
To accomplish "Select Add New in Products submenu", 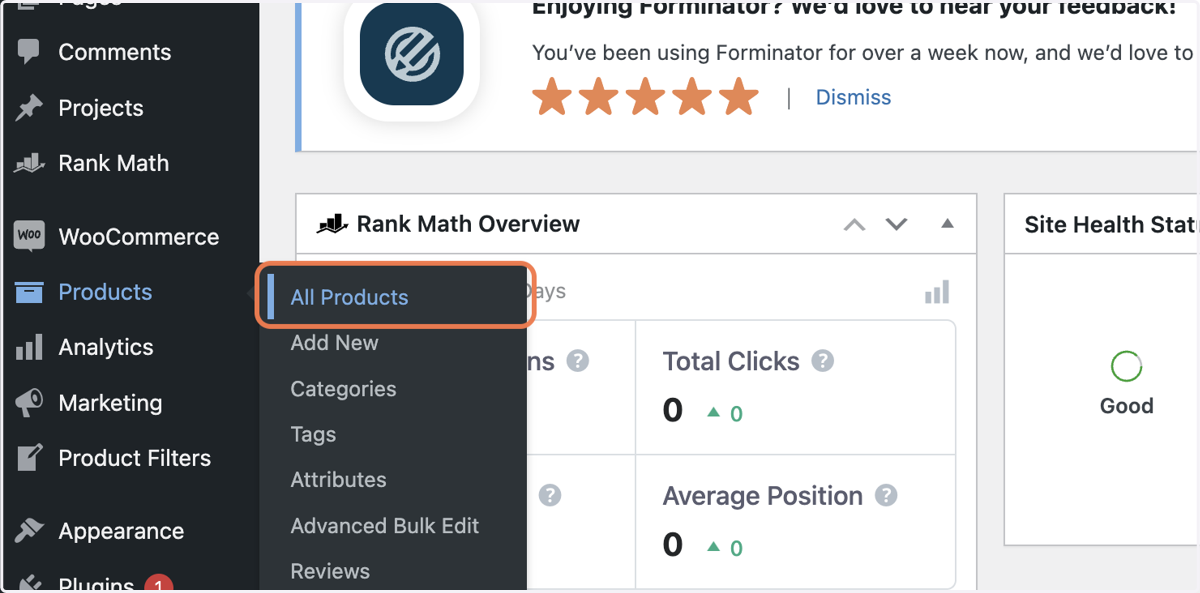I will pyautogui.click(x=334, y=343).
